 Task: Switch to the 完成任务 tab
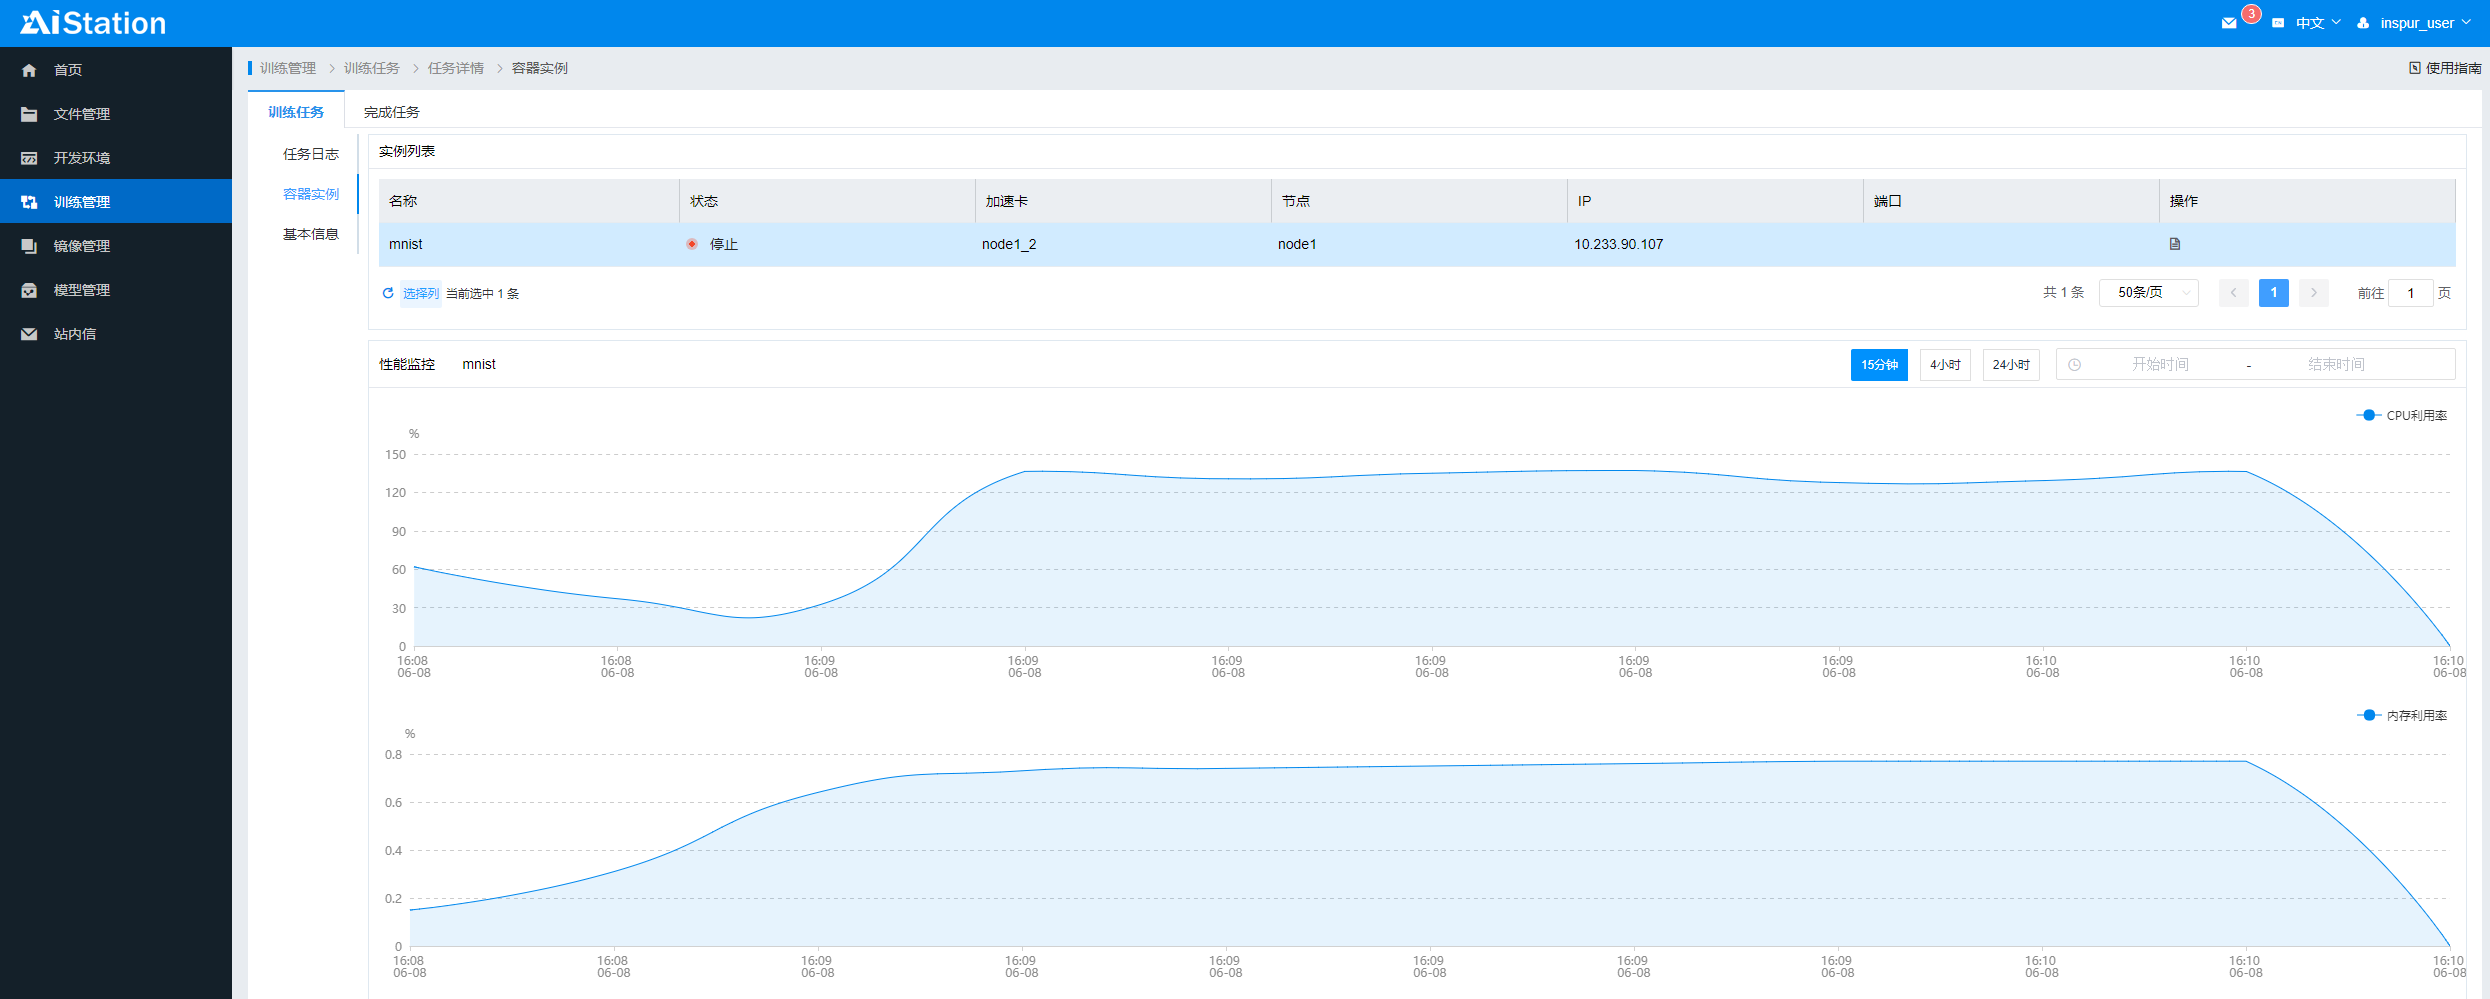pyautogui.click(x=391, y=112)
